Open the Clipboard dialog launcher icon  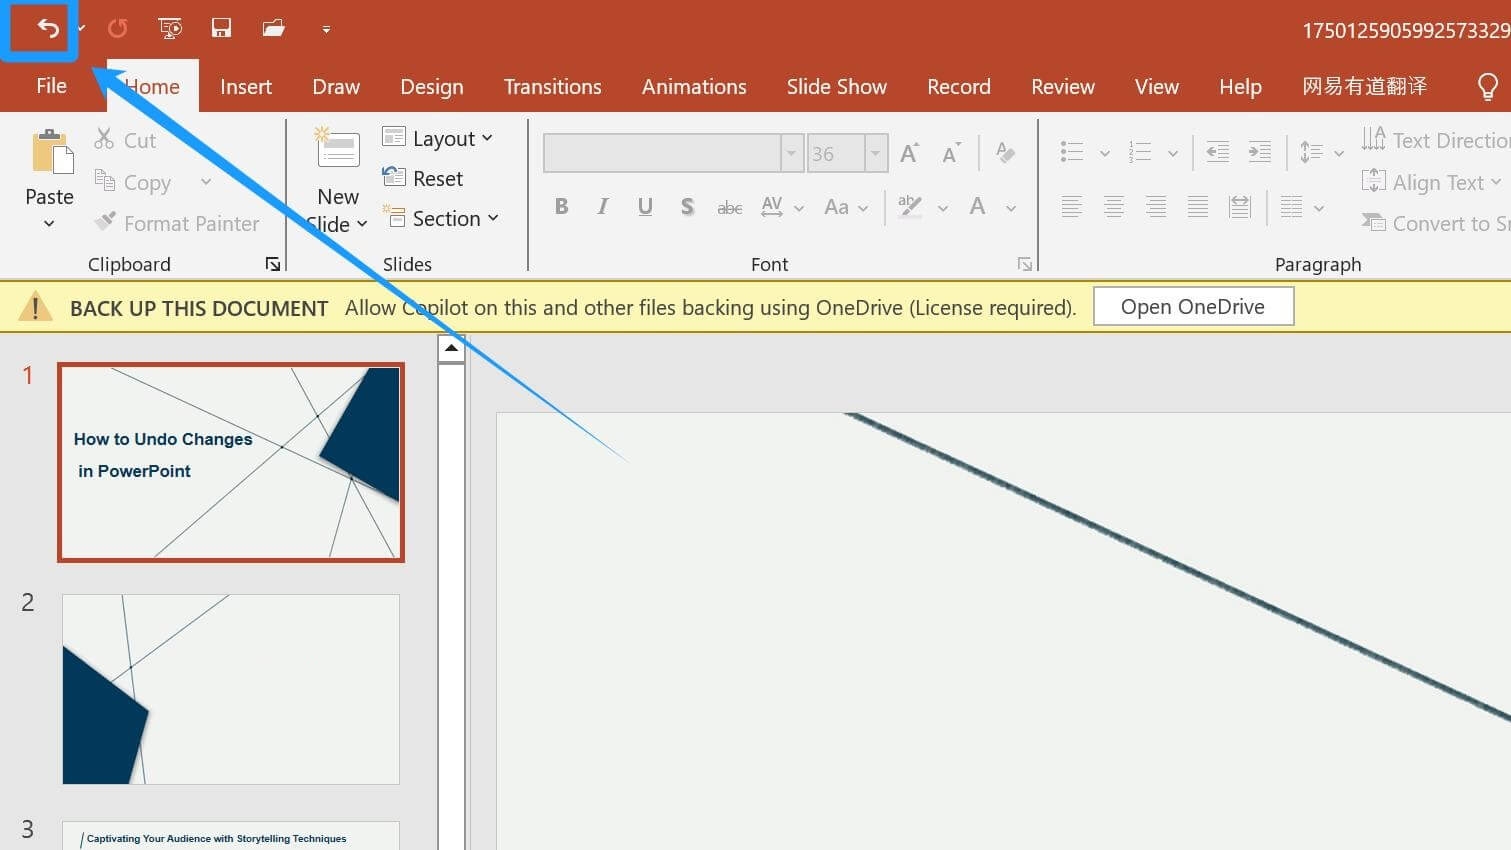click(x=272, y=264)
